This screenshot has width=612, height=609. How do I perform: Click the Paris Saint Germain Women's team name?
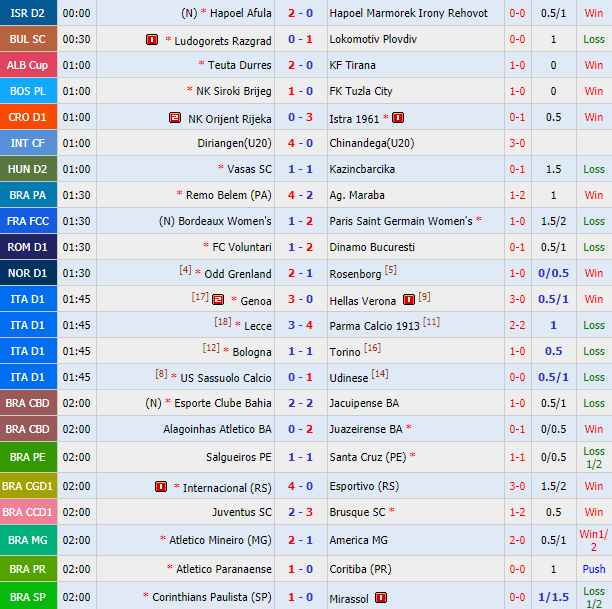pyautogui.click(x=401, y=221)
